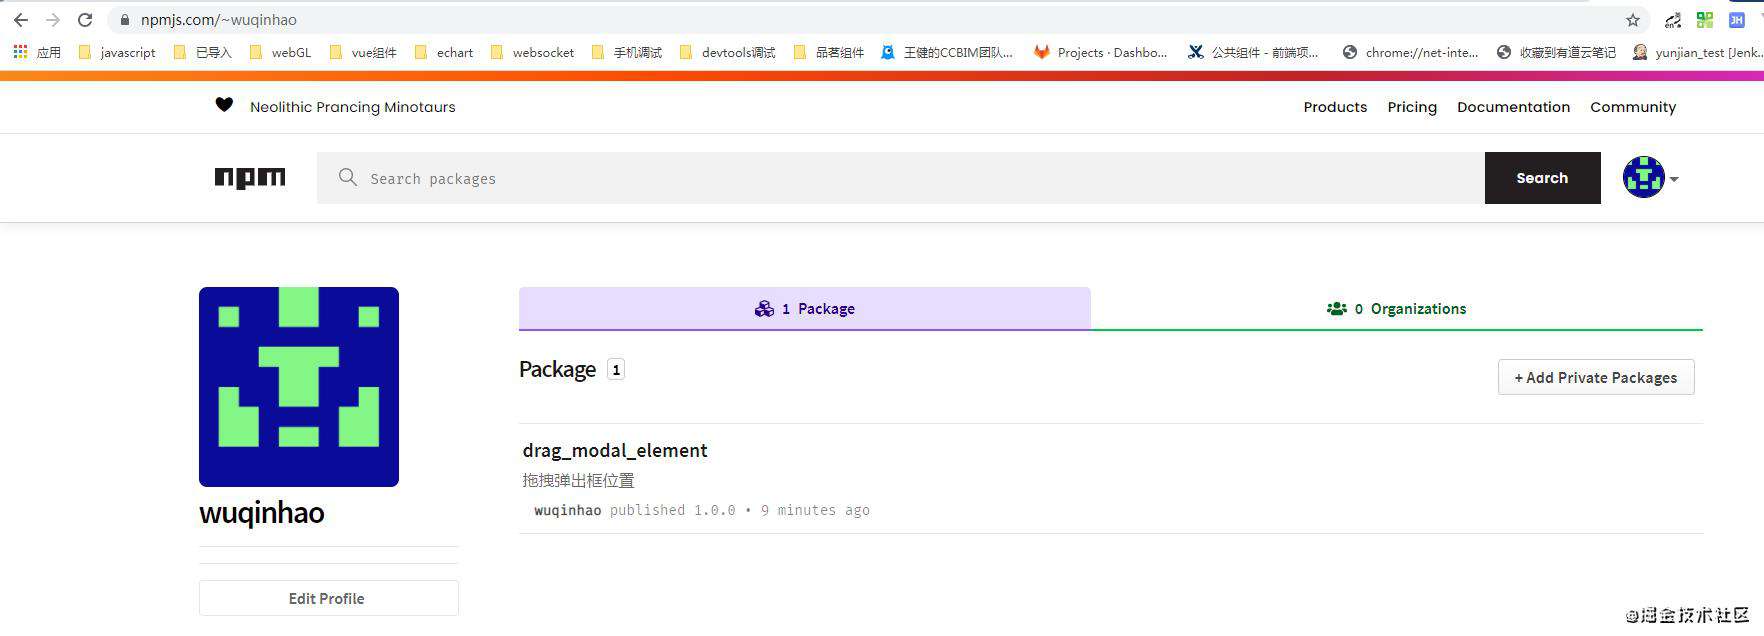Expand the account dropdown caret
This screenshot has width=1764, height=636.
pyautogui.click(x=1674, y=180)
